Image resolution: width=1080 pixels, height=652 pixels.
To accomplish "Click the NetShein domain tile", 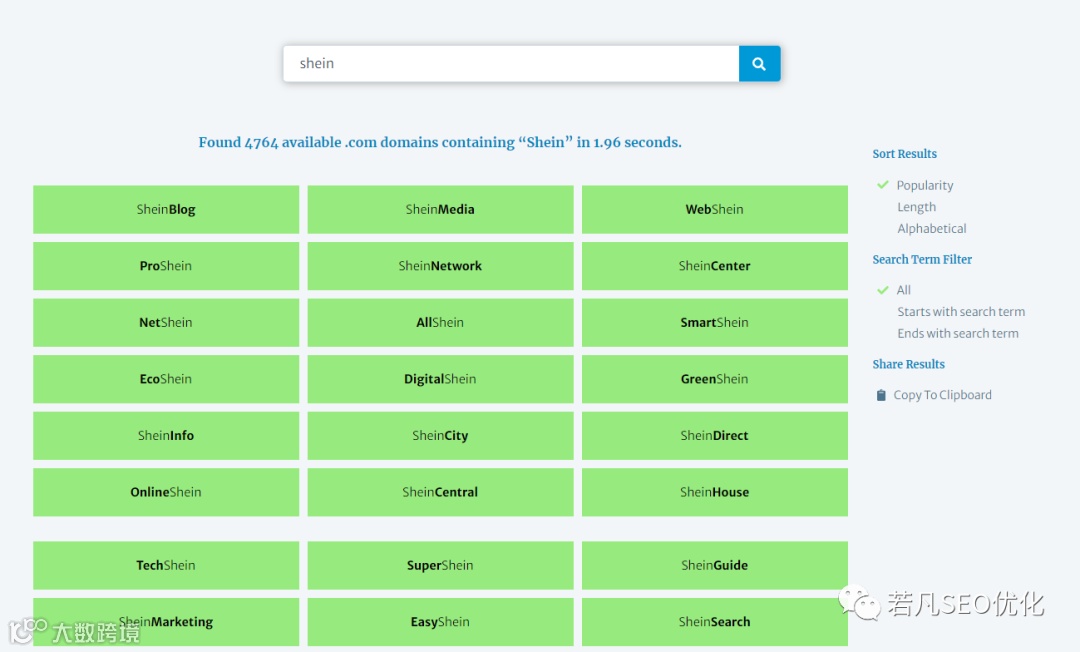I will [x=166, y=322].
